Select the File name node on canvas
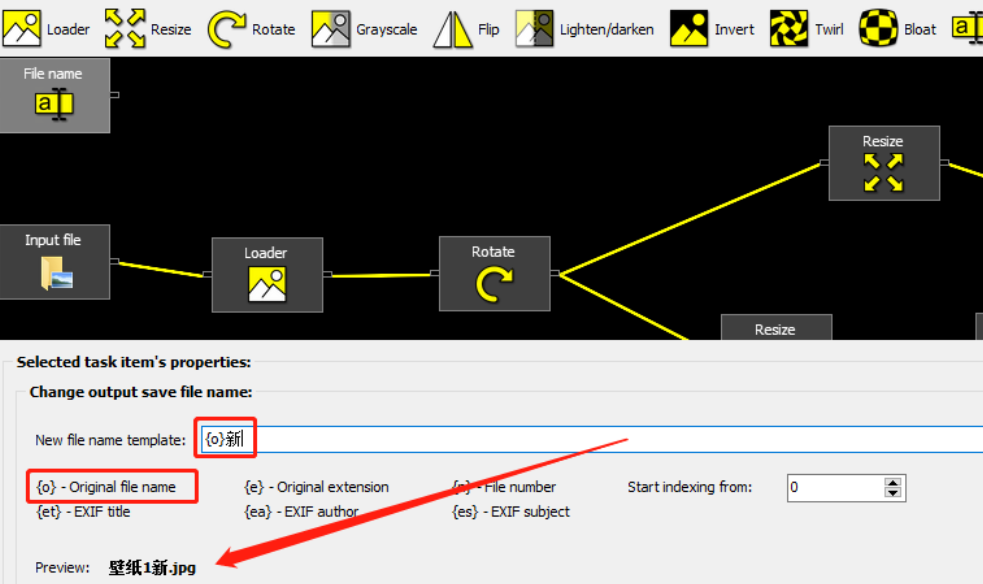 point(55,95)
